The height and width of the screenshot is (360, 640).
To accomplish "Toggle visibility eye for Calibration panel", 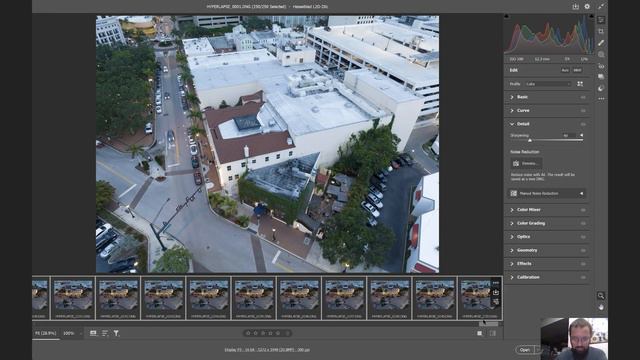I will [583, 277].
